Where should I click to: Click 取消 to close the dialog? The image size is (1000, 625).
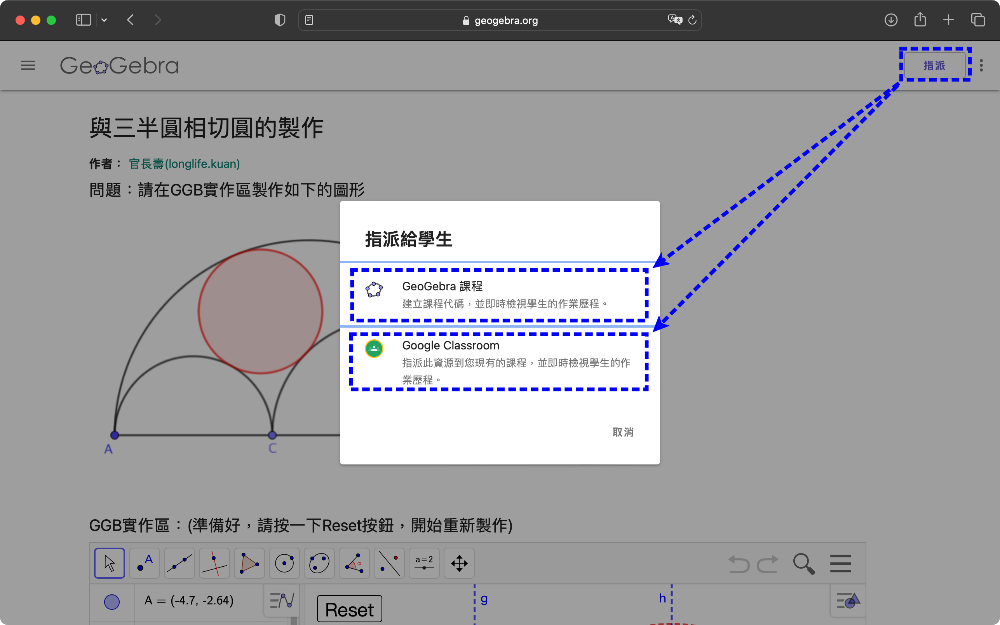[622, 432]
